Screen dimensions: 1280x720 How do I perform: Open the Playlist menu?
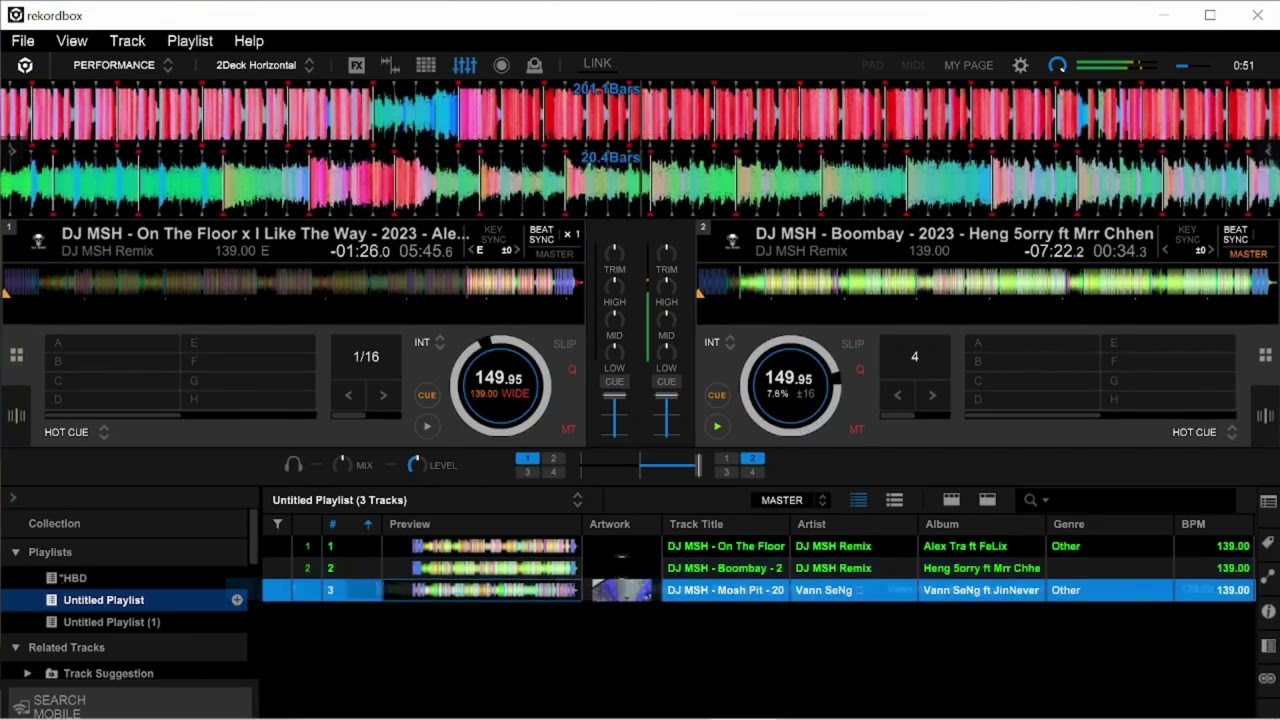pyautogui.click(x=190, y=41)
